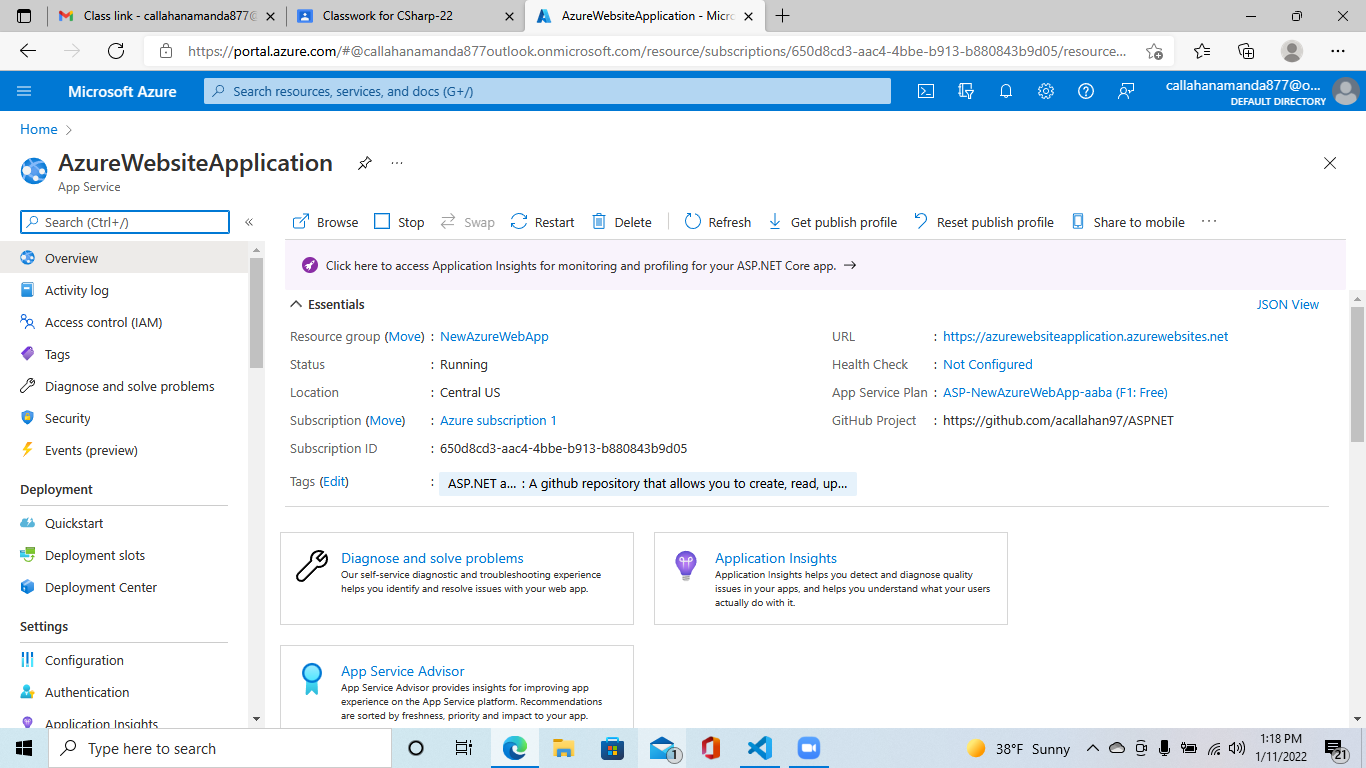This screenshot has width=1366, height=768.
Task: Open File Explorer from taskbar
Action: point(563,748)
